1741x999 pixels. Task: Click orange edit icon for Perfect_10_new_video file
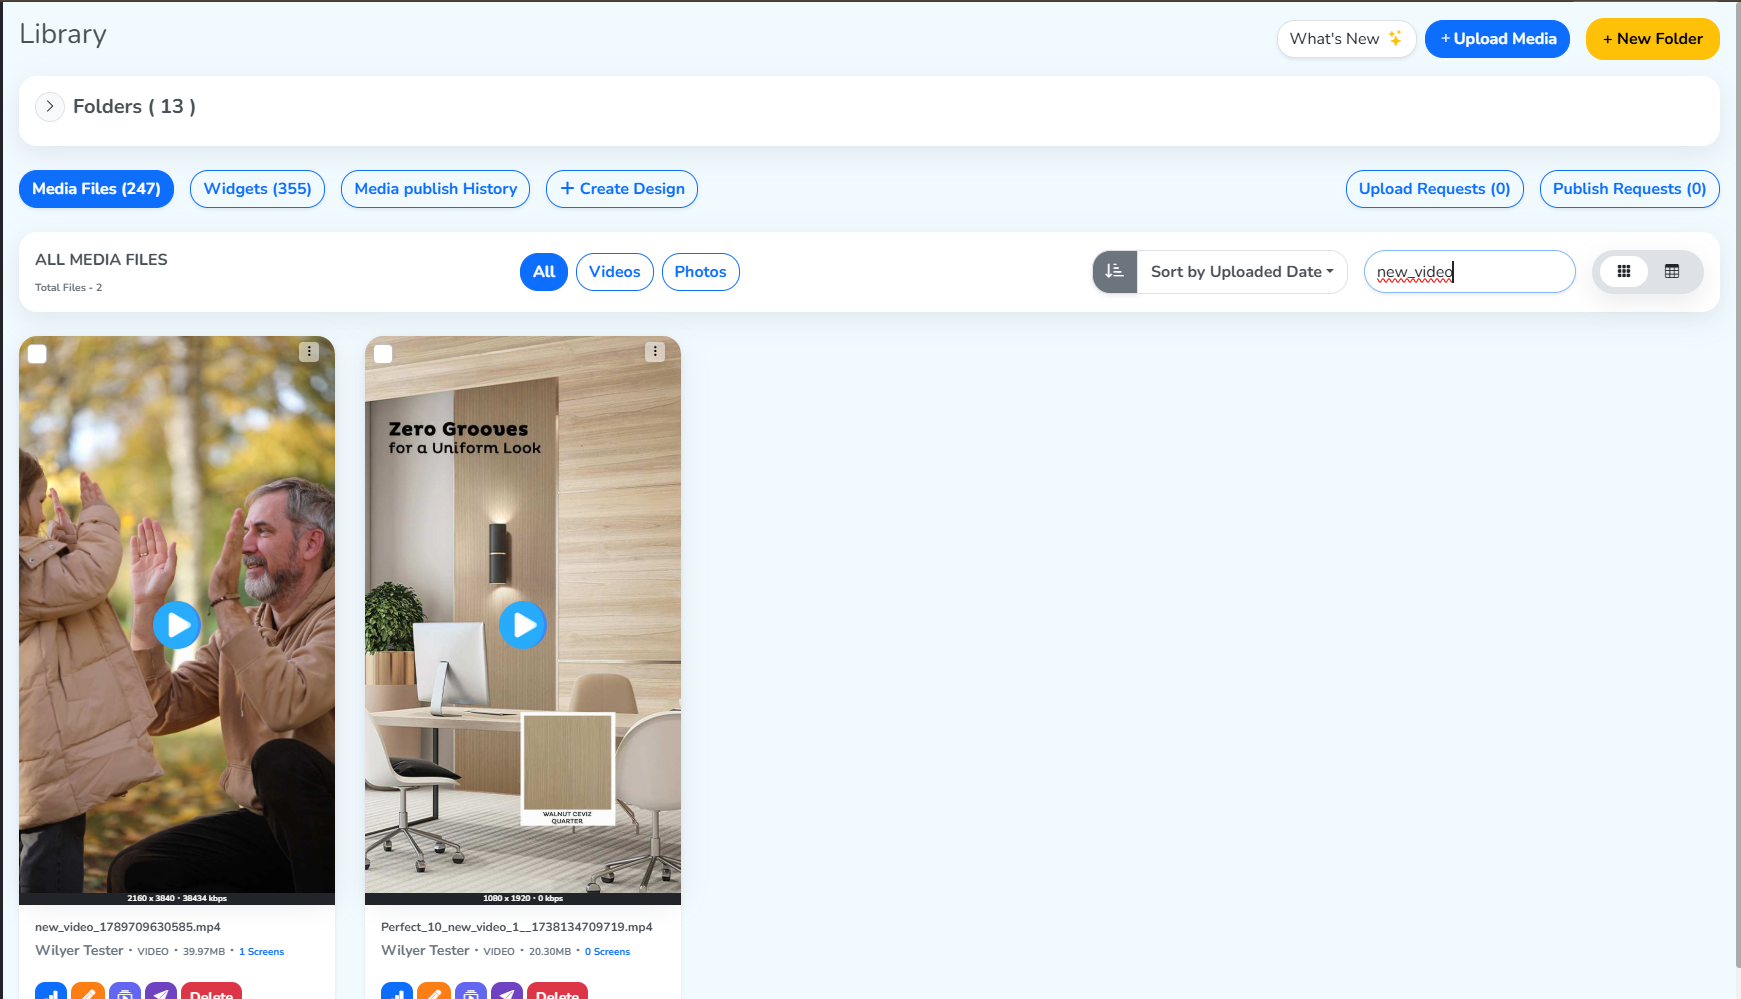pyautogui.click(x=434, y=991)
